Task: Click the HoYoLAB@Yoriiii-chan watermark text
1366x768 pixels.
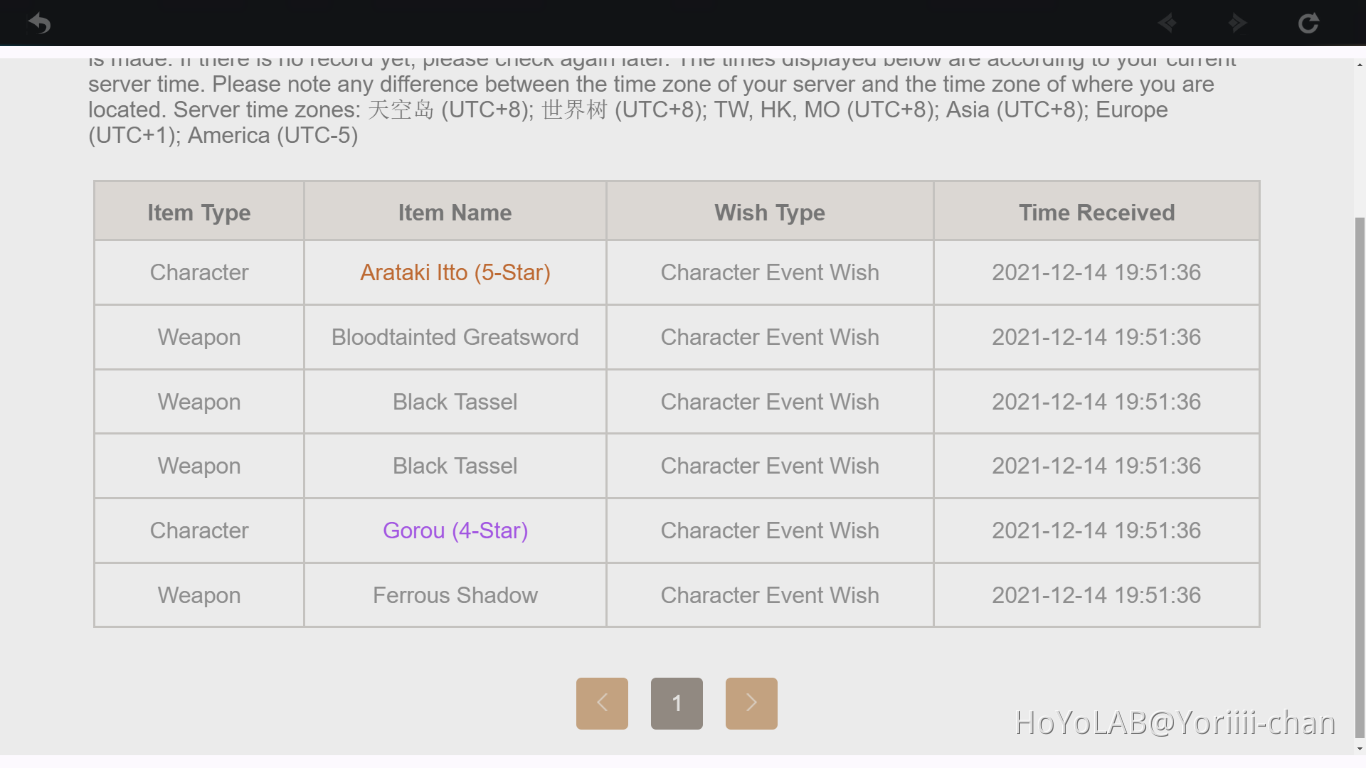Action: [1175, 723]
